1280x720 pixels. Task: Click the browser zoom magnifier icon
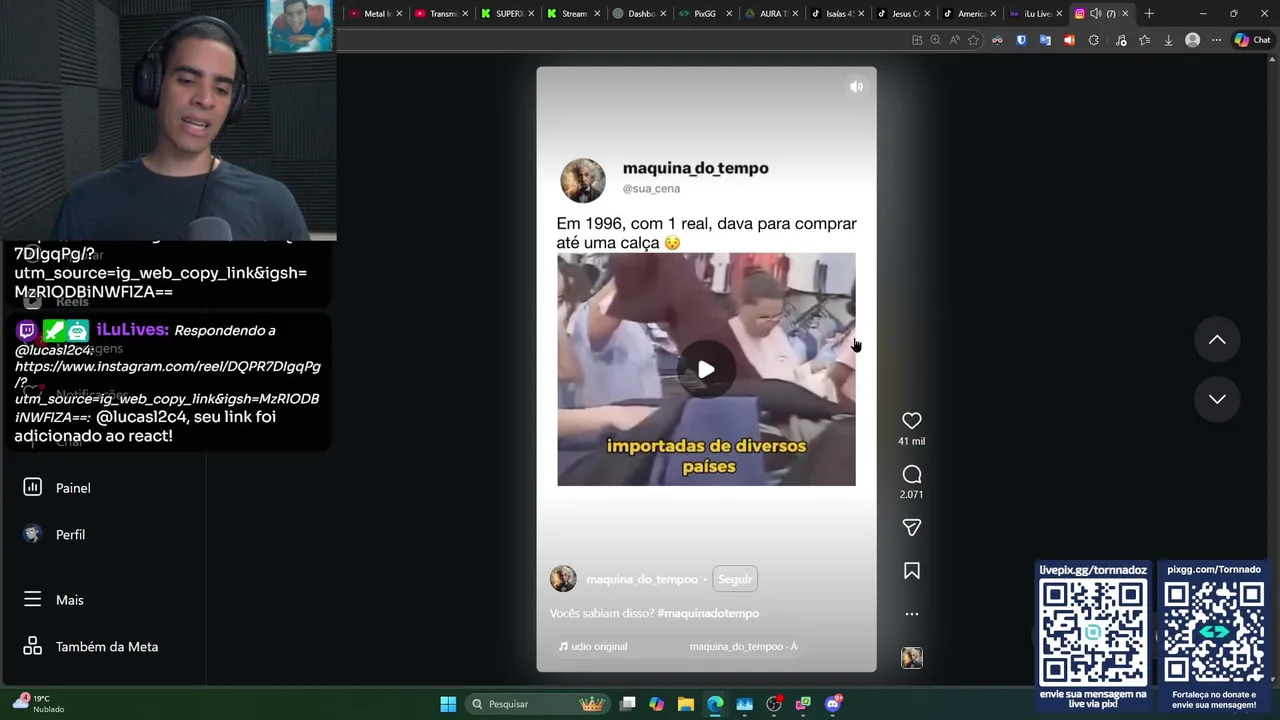935,40
